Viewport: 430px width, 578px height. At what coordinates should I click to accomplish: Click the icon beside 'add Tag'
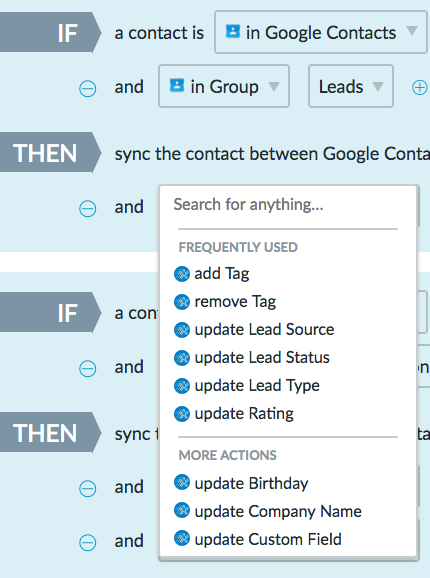tap(182, 274)
